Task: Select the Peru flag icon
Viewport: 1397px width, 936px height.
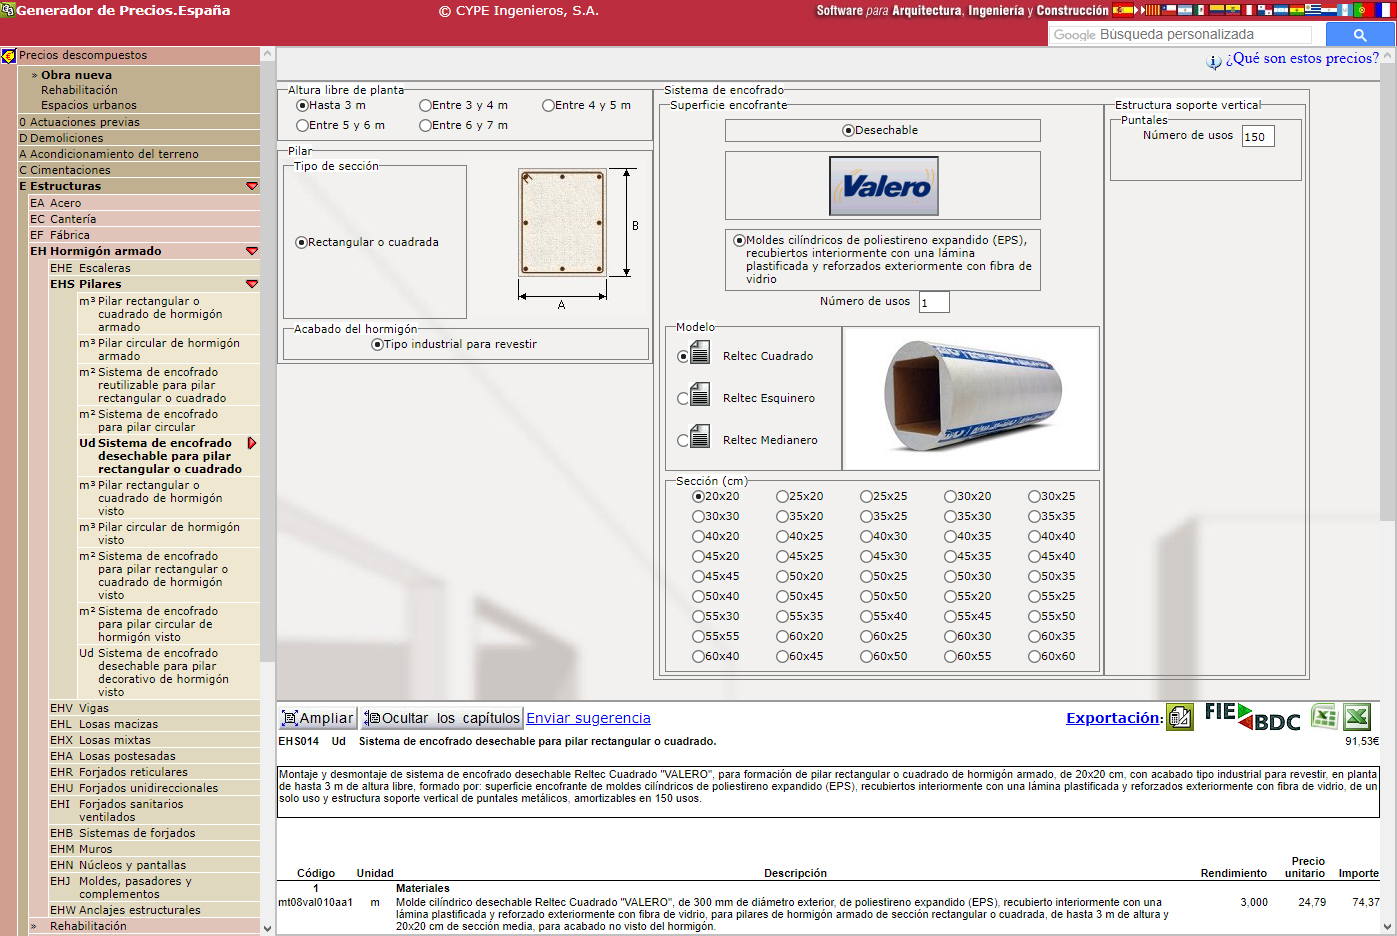Action: 1249,10
